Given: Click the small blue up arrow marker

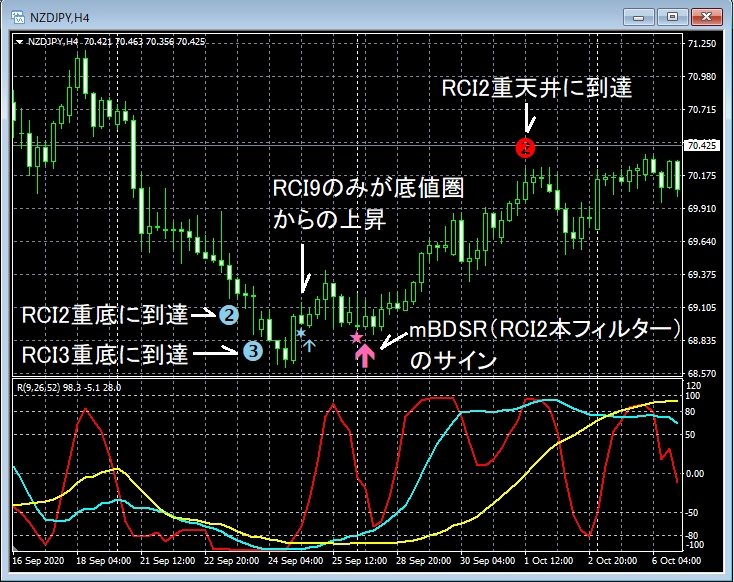Looking at the screenshot, I should click(309, 346).
